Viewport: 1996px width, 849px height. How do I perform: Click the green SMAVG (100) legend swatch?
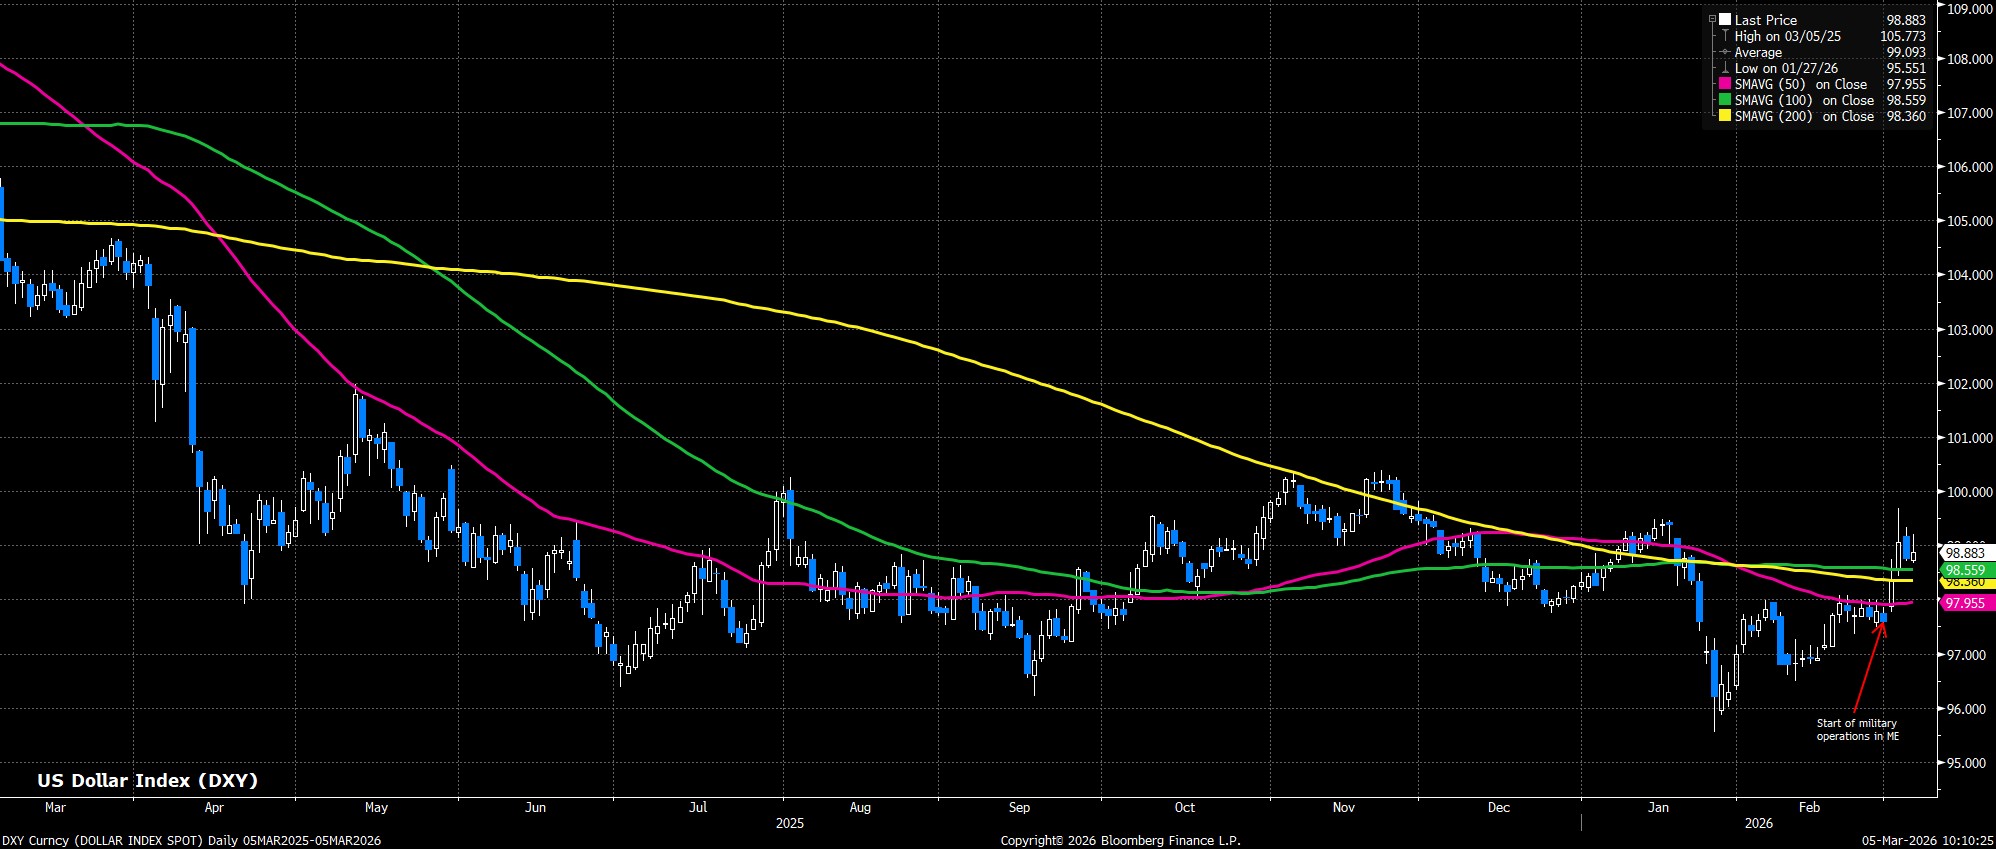tap(1725, 101)
